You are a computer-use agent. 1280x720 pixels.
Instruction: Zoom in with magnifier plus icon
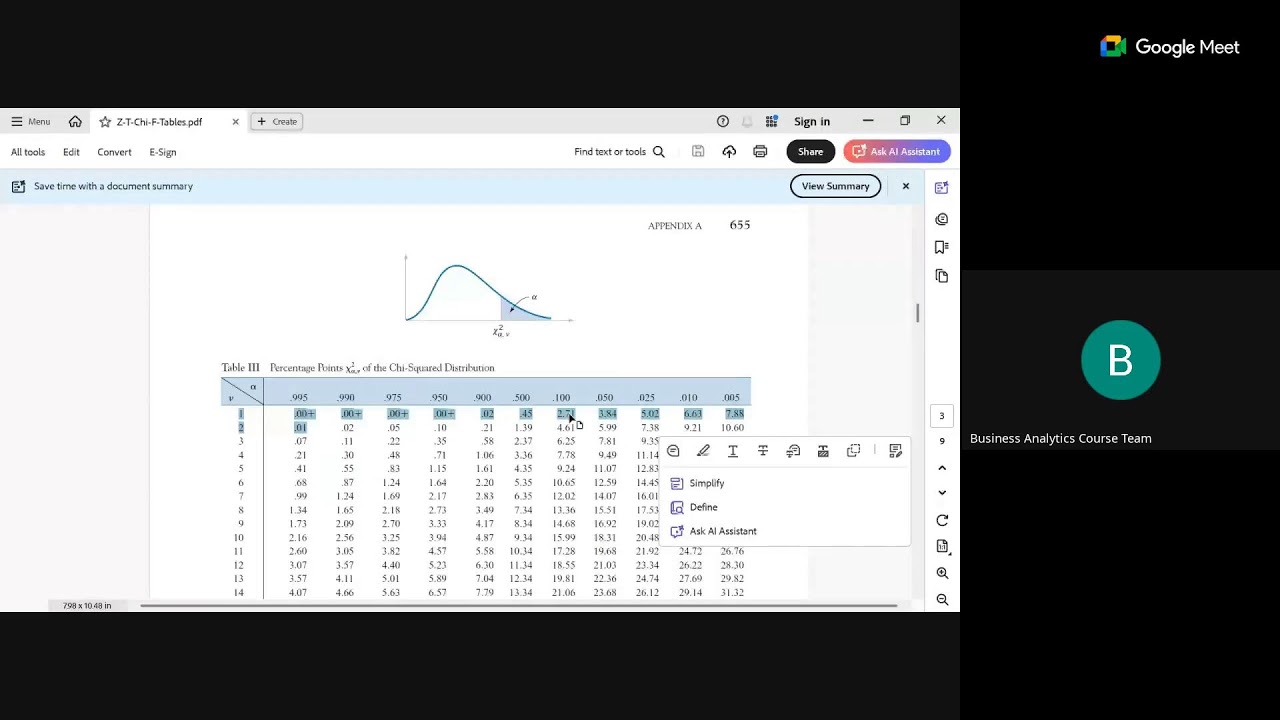coord(942,573)
